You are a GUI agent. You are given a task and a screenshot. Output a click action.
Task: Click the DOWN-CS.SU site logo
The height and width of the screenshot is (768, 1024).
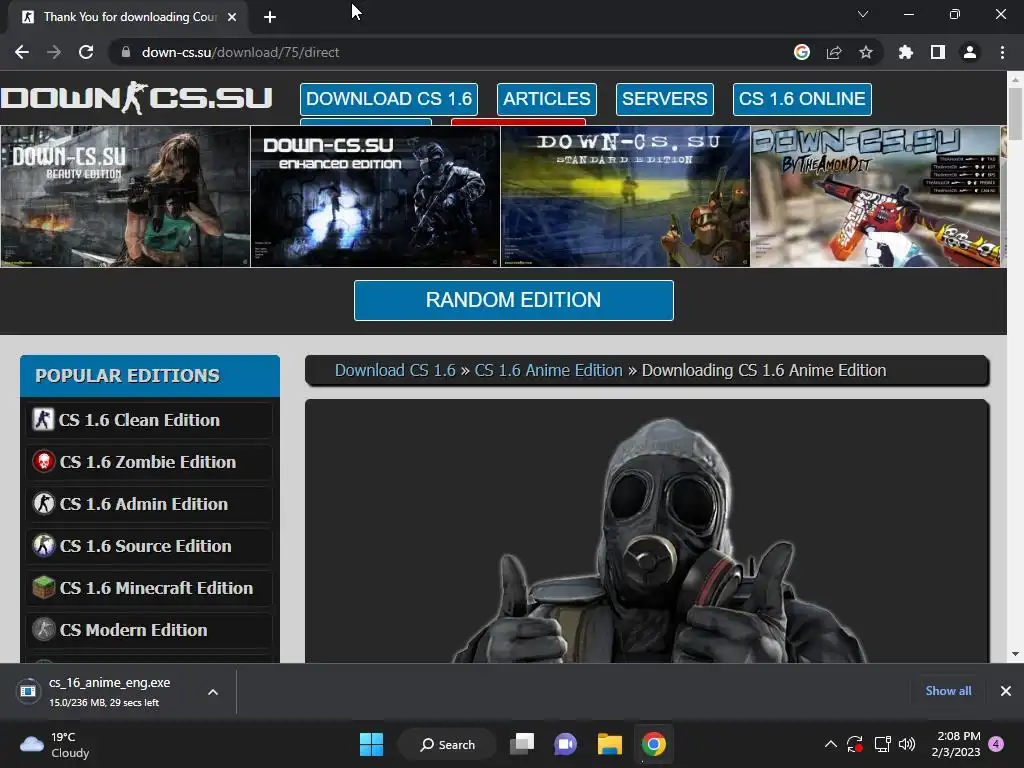[136, 98]
